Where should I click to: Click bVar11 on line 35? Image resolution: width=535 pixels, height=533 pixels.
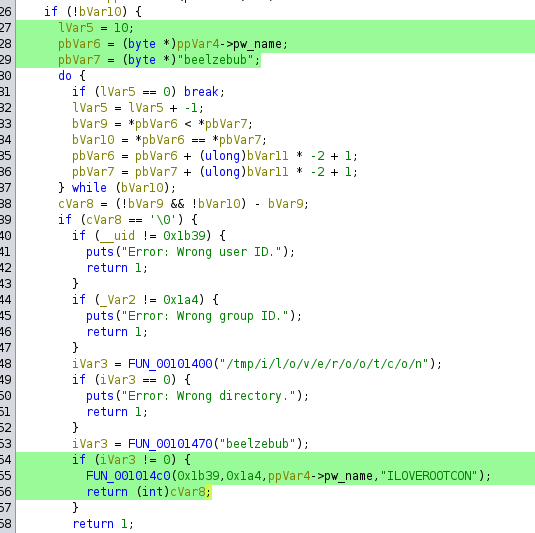pyautogui.click(x=268, y=156)
